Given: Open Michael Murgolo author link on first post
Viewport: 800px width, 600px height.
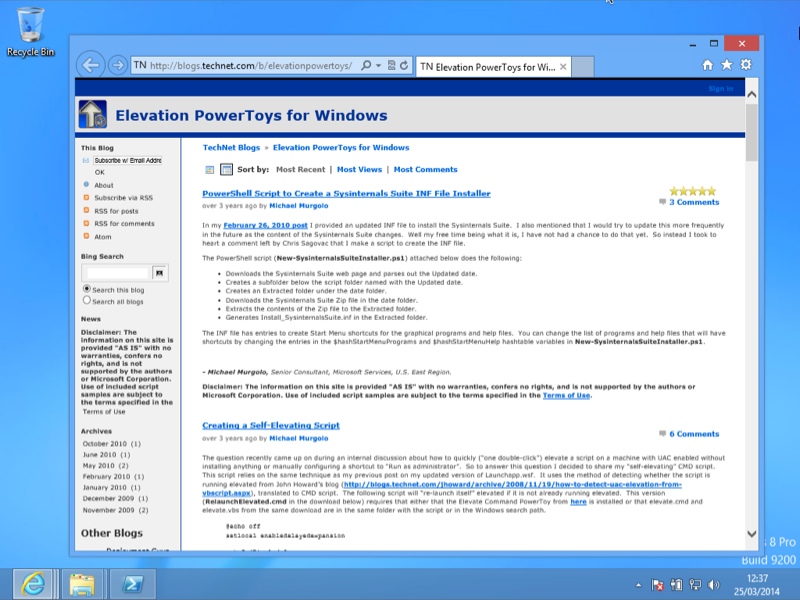Looking at the screenshot, I should [x=298, y=206].
